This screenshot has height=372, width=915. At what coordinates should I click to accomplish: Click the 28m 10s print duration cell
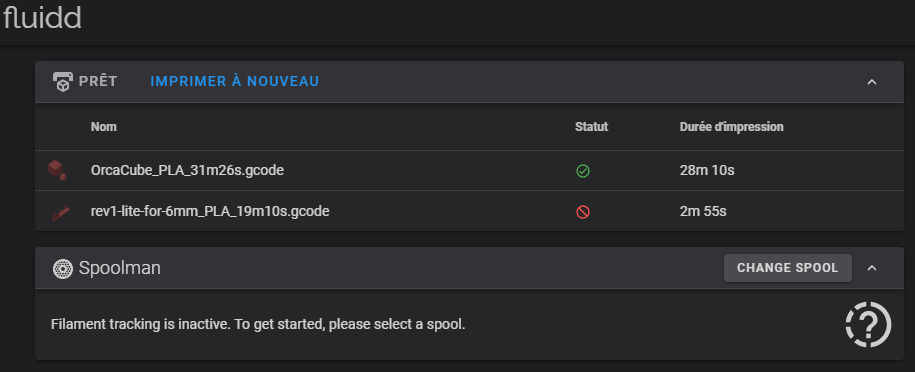pos(707,171)
